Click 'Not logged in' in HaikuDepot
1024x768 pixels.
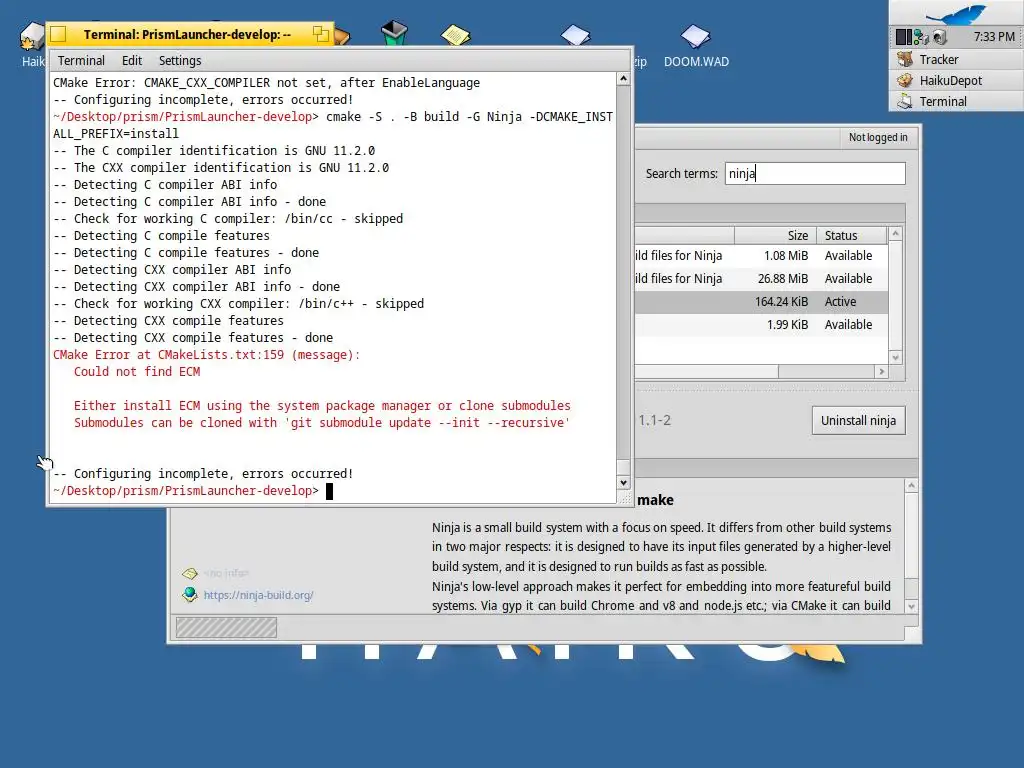click(x=878, y=137)
